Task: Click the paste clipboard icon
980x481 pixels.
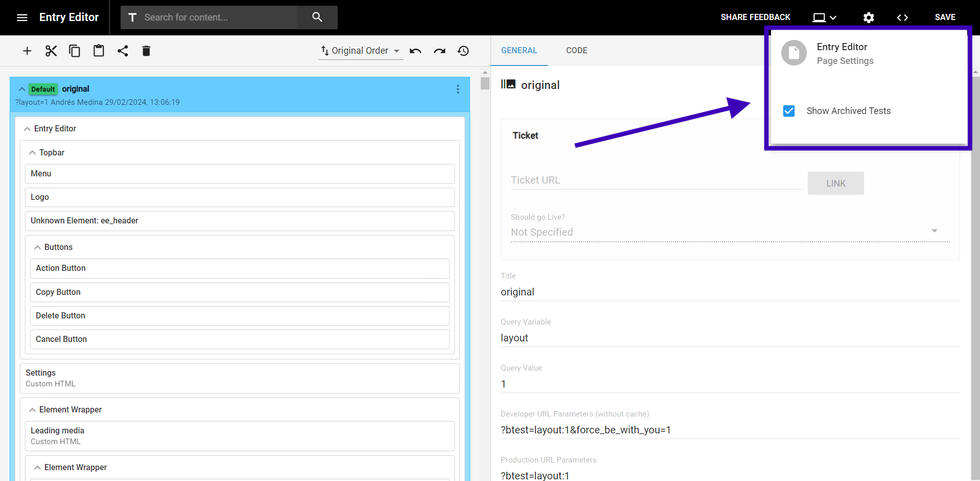Action: [x=99, y=51]
